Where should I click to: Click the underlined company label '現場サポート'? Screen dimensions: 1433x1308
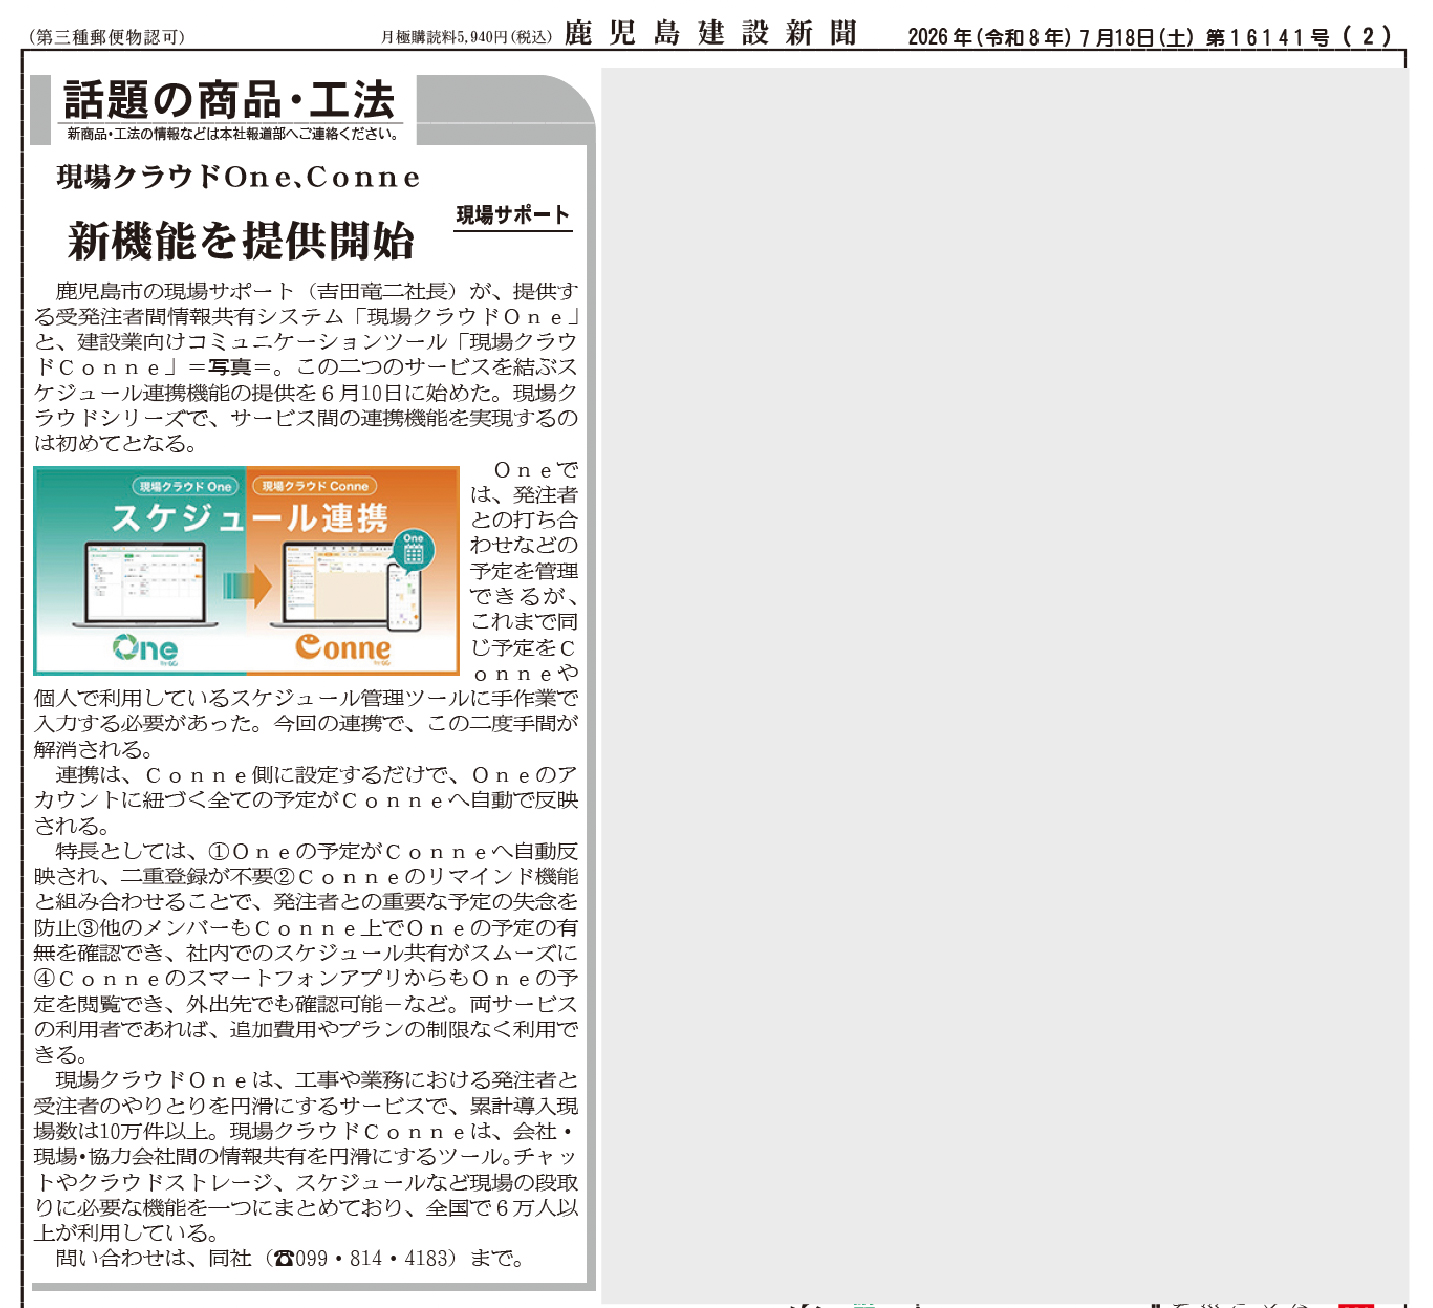pyautogui.click(x=513, y=215)
